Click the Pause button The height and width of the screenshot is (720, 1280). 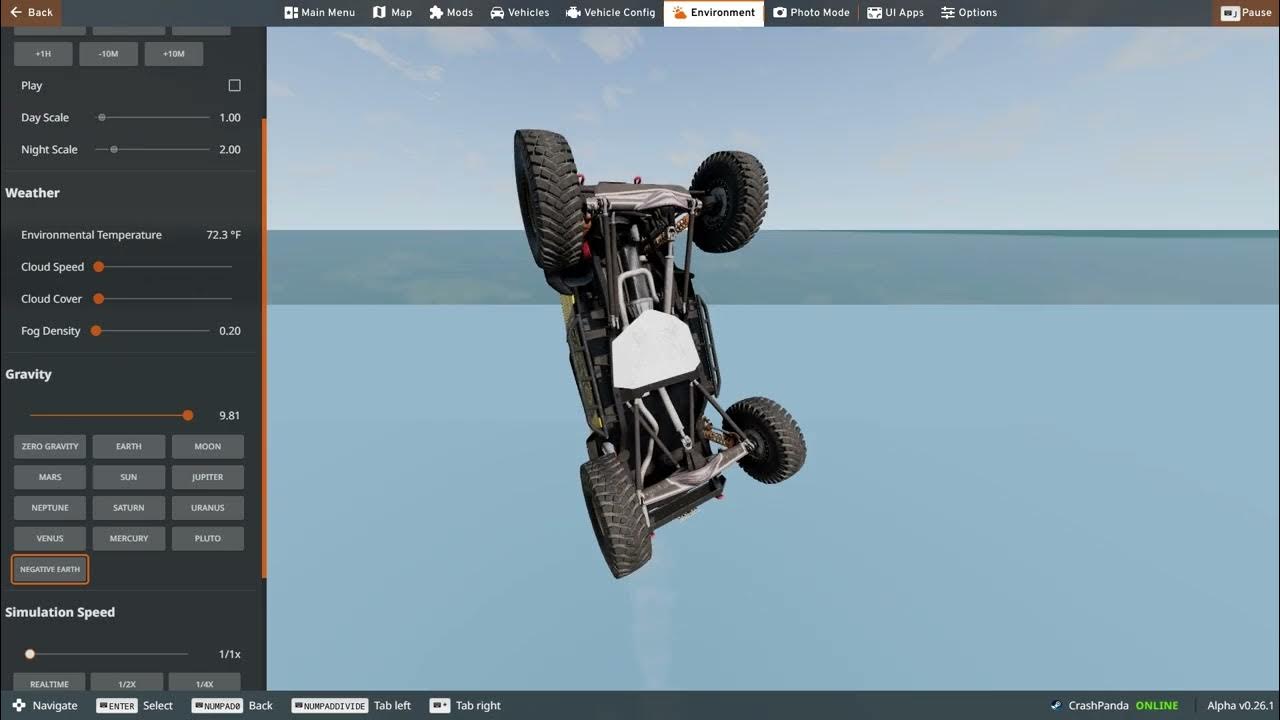coord(1246,12)
